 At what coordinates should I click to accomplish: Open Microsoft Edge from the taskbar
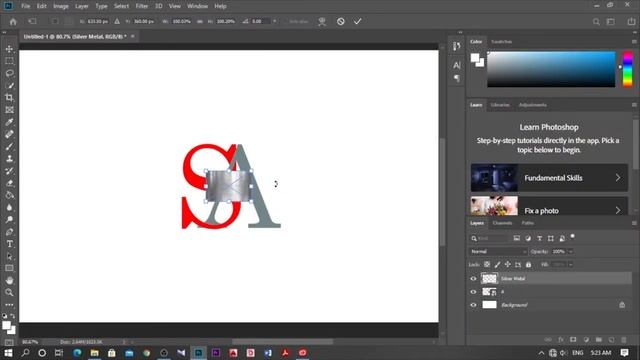tap(77, 353)
